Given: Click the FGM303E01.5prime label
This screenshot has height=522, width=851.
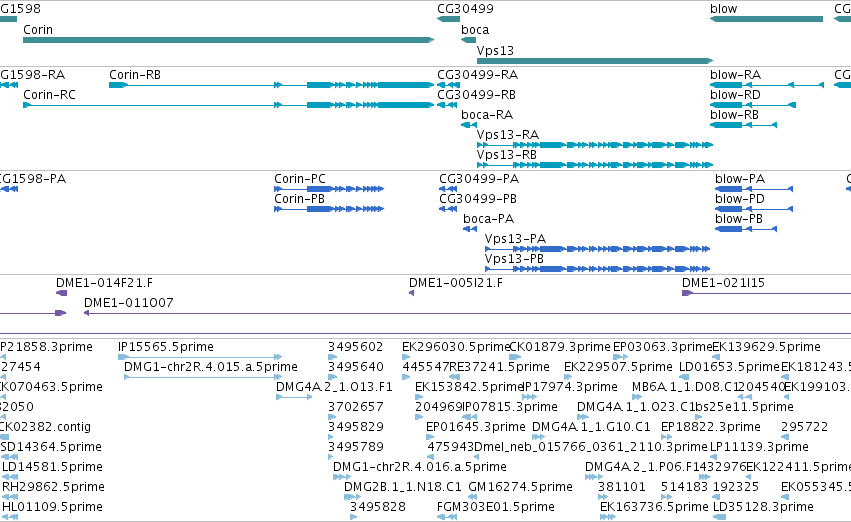Looking at the screenshot, I should pyautogui.click(x=496, y=507).
